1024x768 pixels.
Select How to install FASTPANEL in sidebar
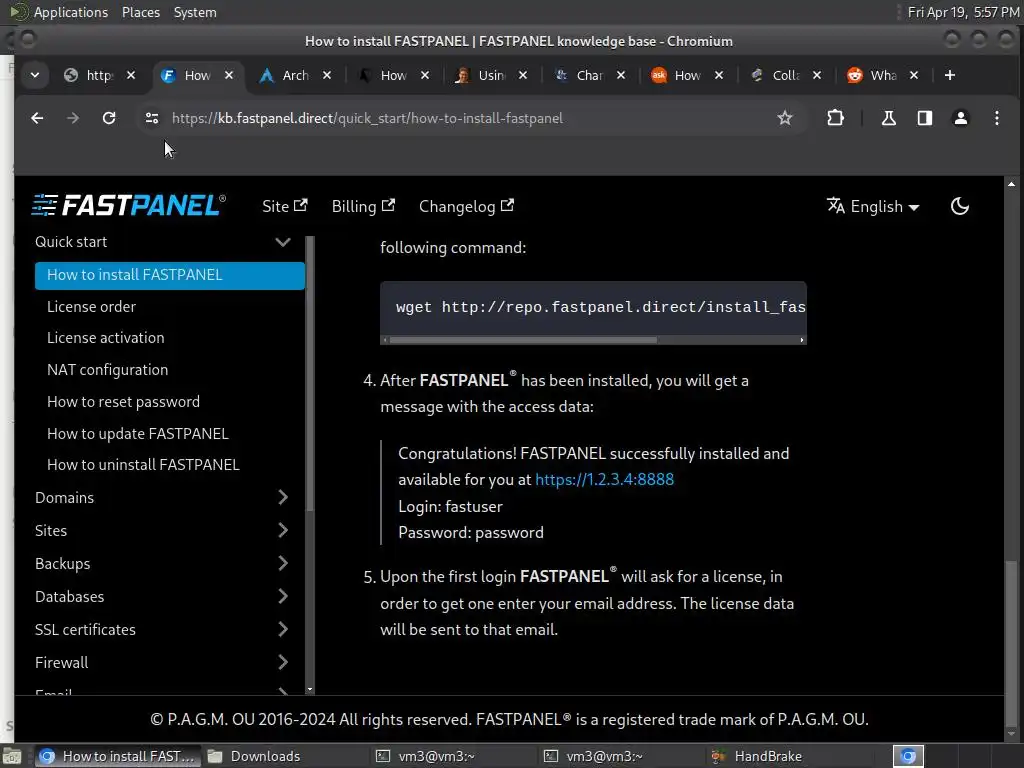coord(170,275)
